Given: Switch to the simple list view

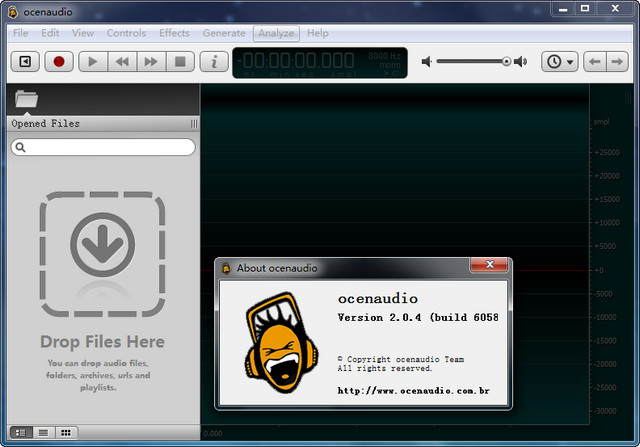Looking at the screenshot, I should (x=43, y=432).
